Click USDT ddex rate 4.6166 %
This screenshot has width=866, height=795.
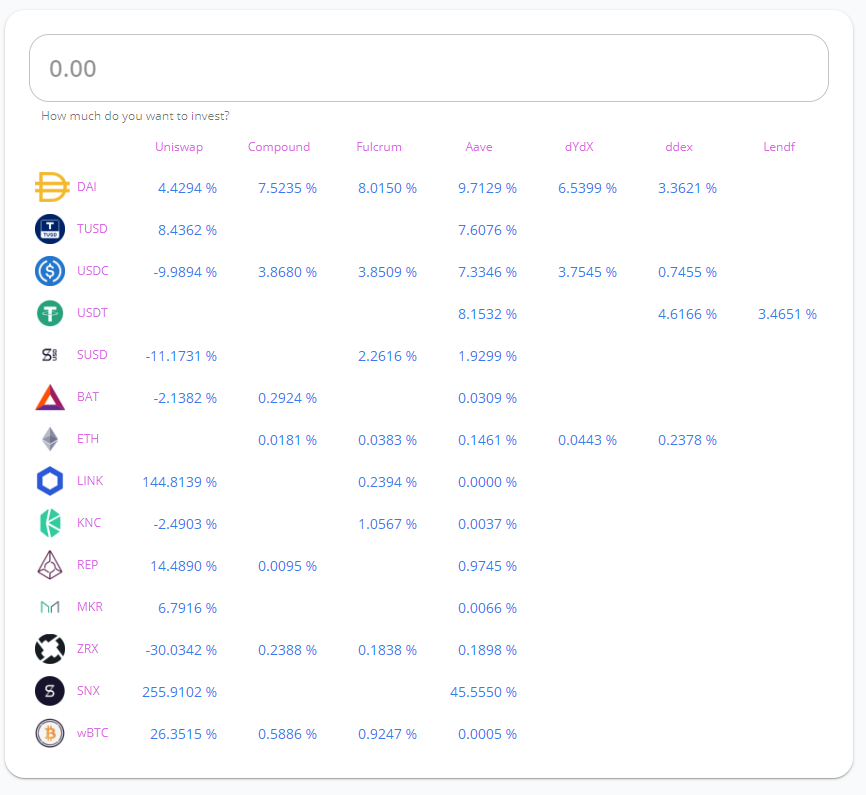point(687,314)
